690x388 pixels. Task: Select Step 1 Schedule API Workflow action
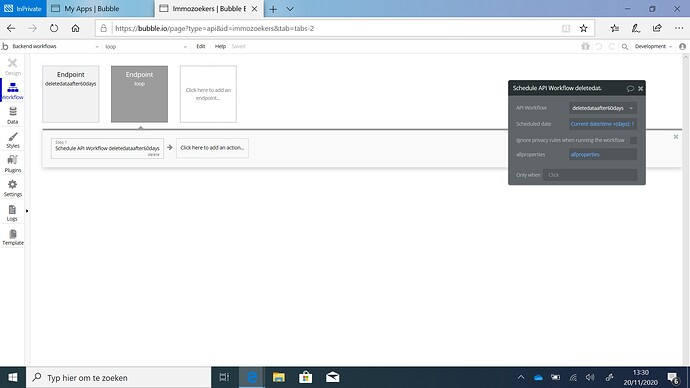pyautogui.click(x=107, y=148)
